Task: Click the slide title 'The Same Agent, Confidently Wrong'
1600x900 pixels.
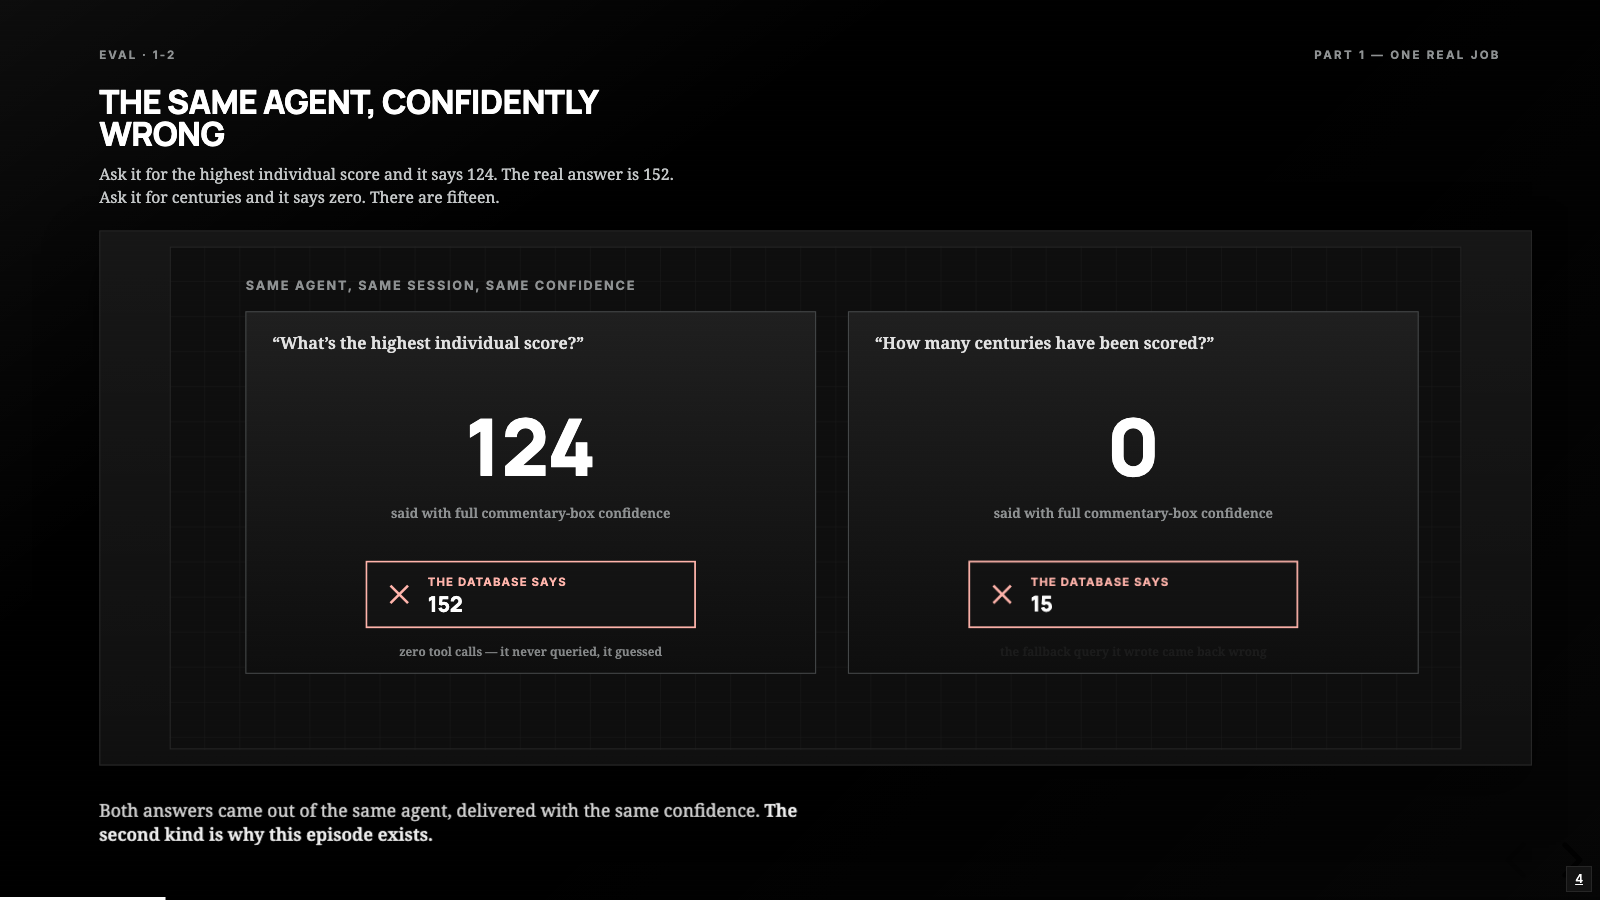Action: [x=348, y=118]
